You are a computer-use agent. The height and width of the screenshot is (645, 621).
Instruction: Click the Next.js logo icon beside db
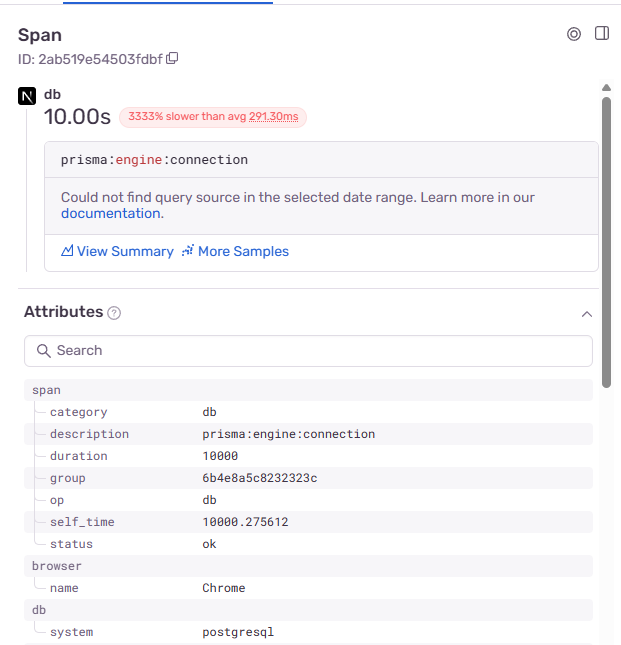(27, 96)
